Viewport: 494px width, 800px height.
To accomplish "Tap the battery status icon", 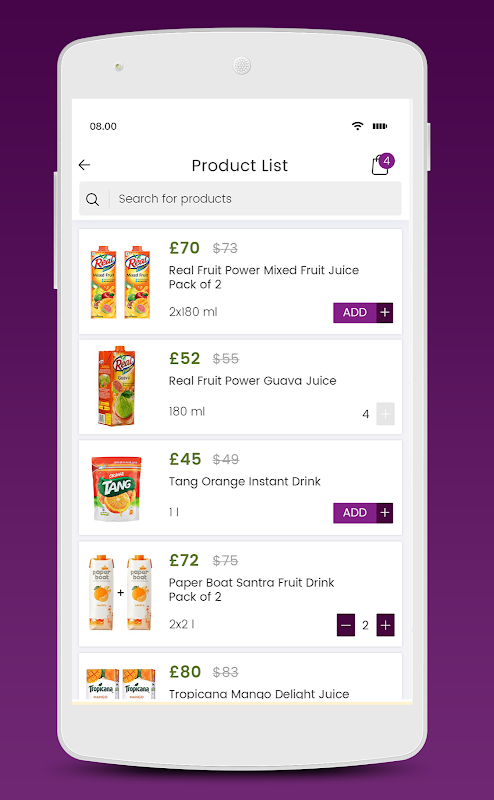I will click(x=380, y=126).
